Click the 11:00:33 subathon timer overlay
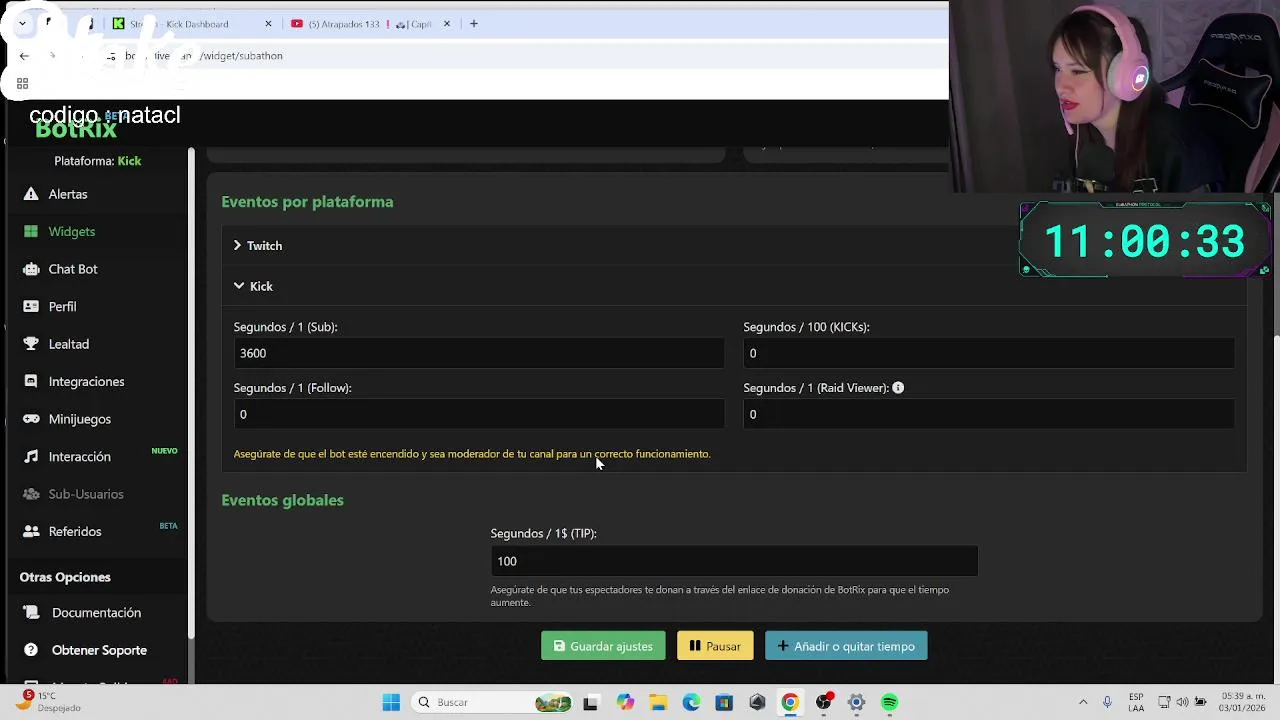The height and width of the screenshot is (720, 1280). [1144, 241]
